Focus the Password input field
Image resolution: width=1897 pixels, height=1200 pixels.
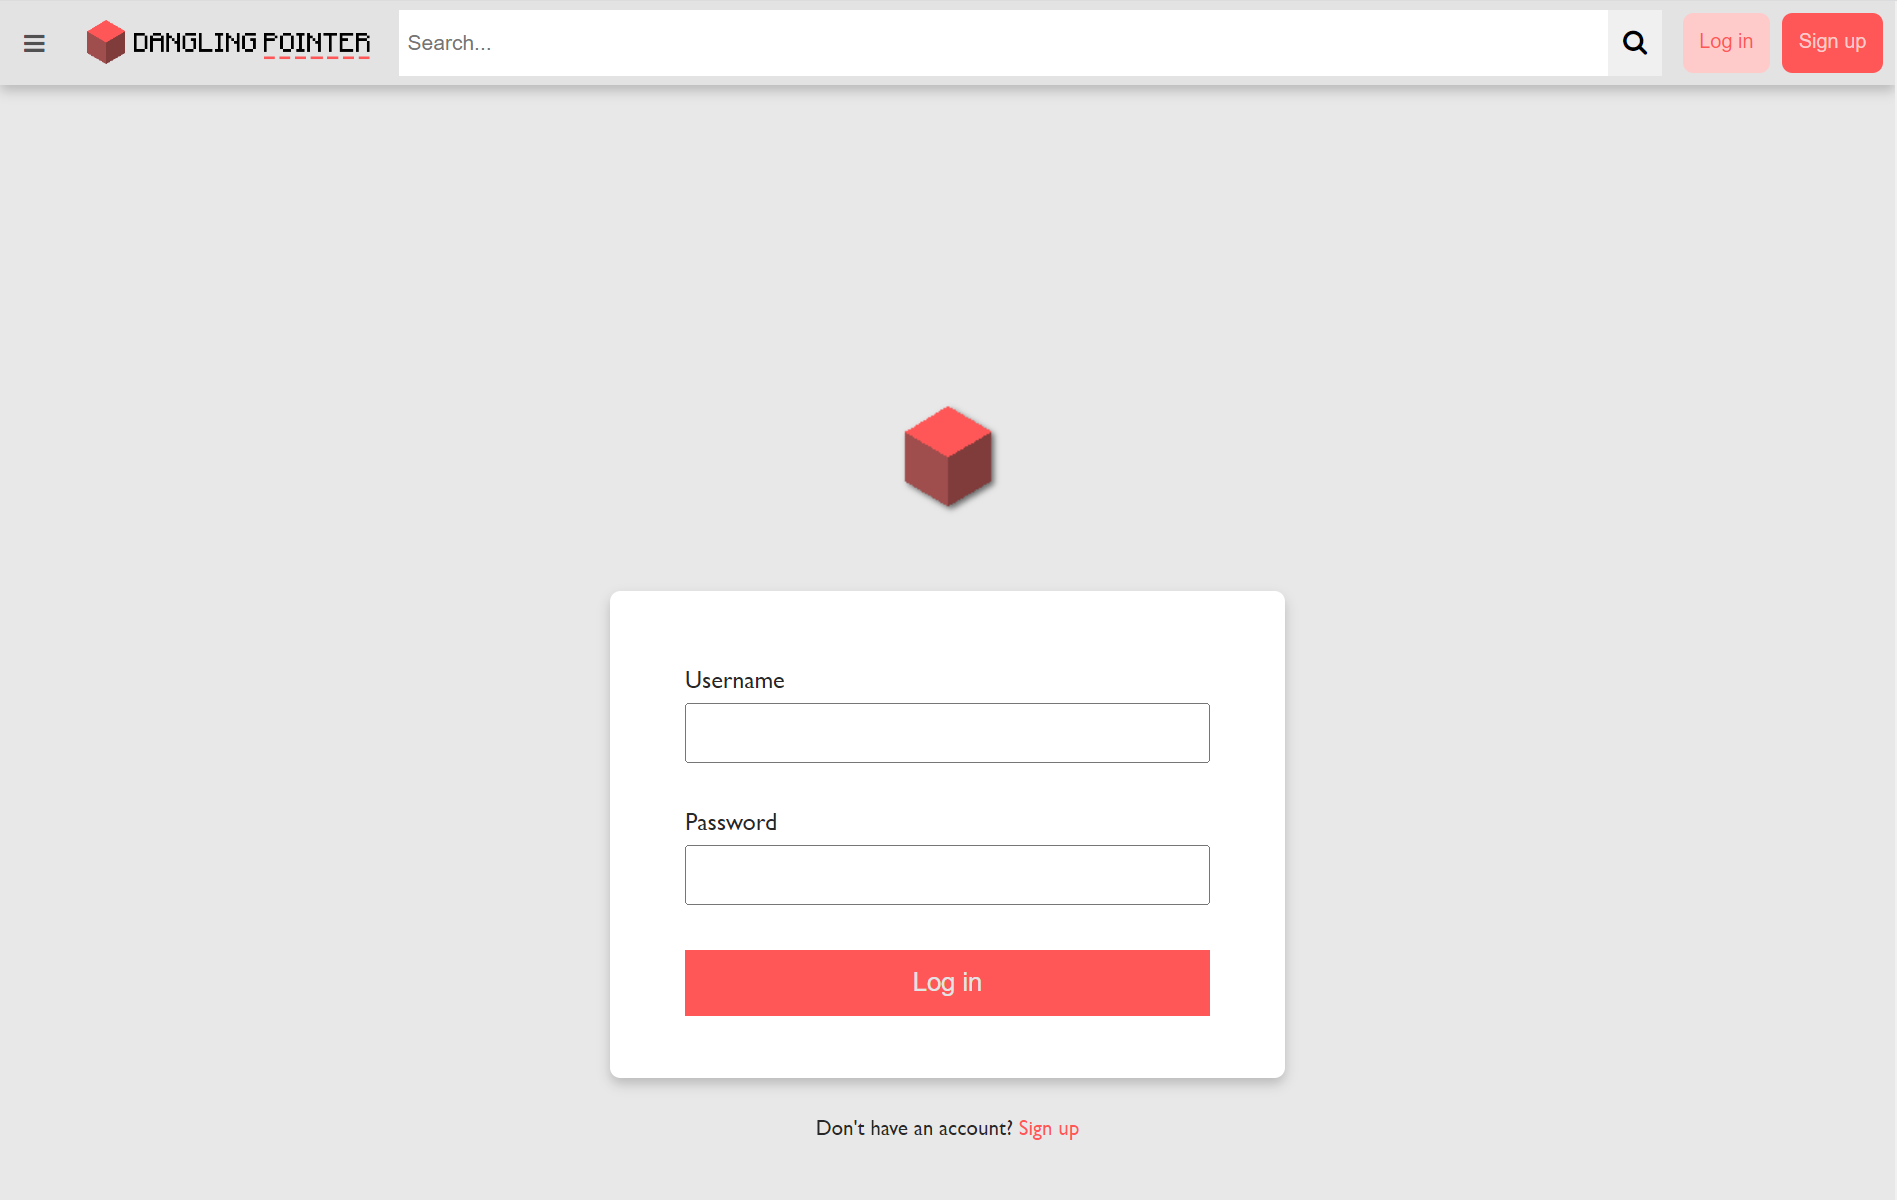tap(947, 875)
